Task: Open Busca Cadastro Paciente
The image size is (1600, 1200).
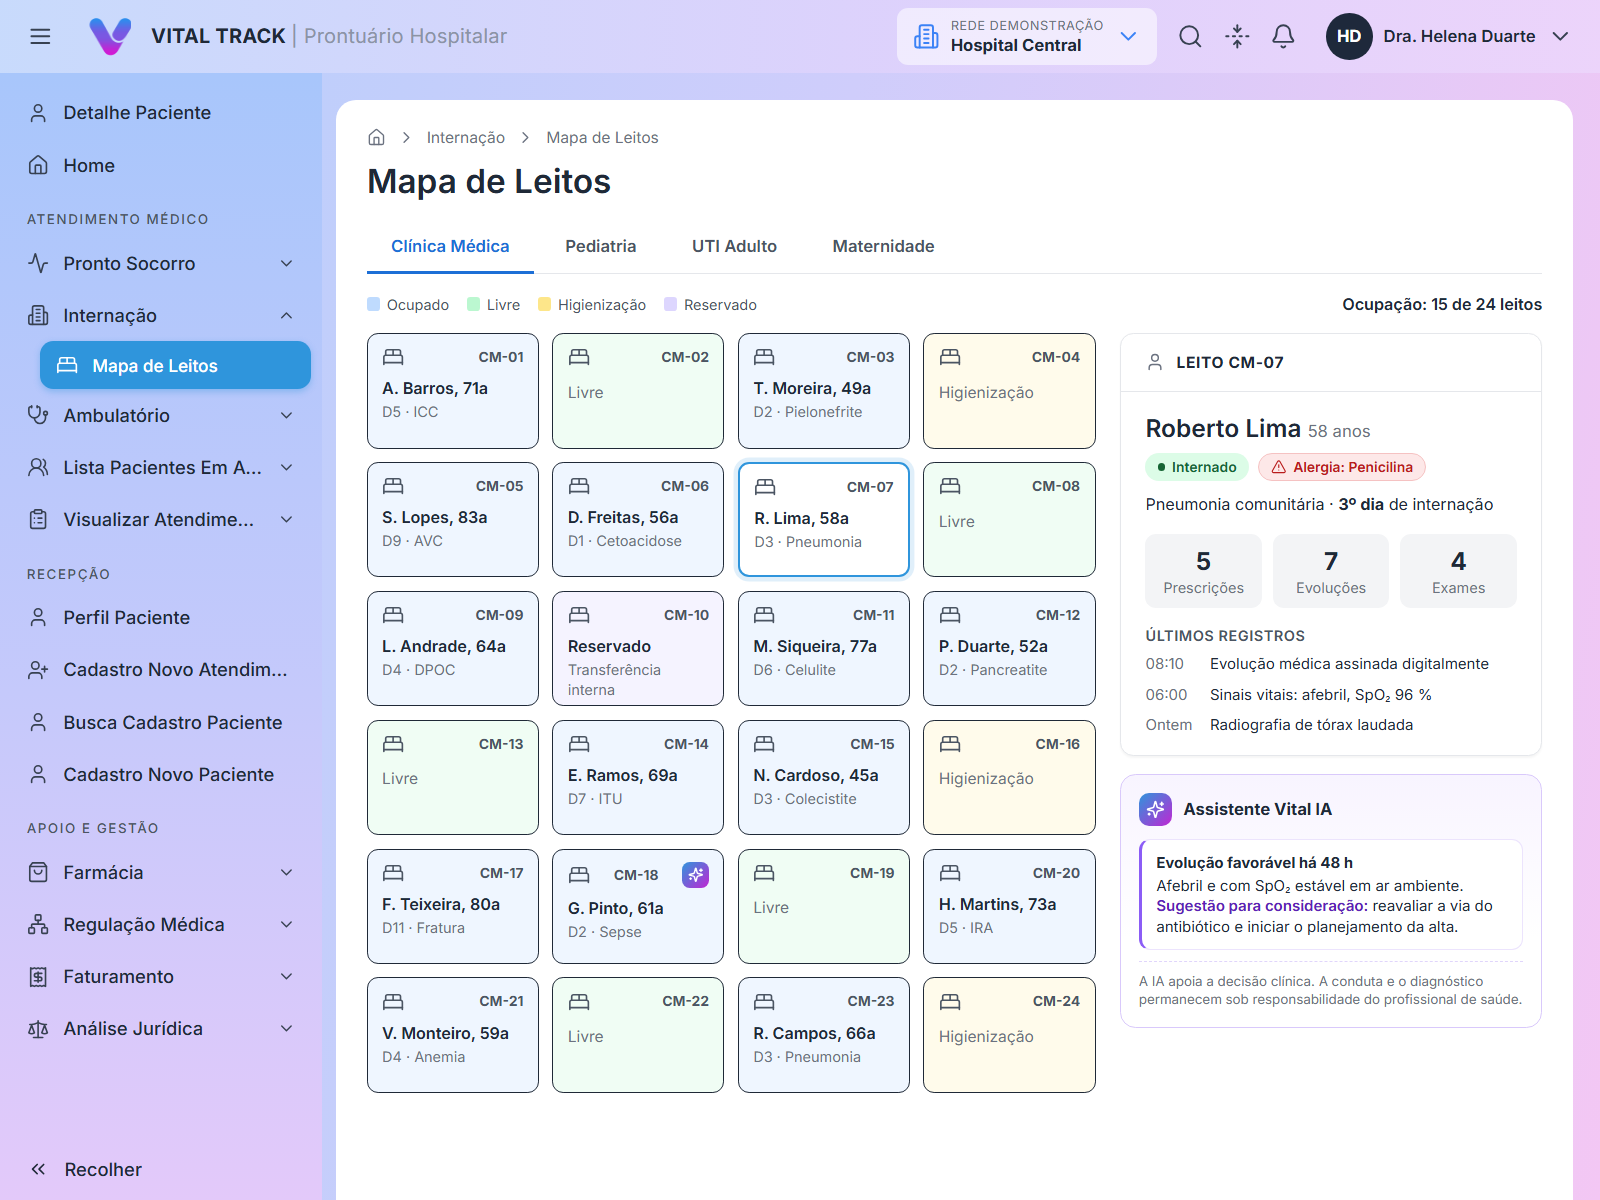Action: click(x=161, y=722)
